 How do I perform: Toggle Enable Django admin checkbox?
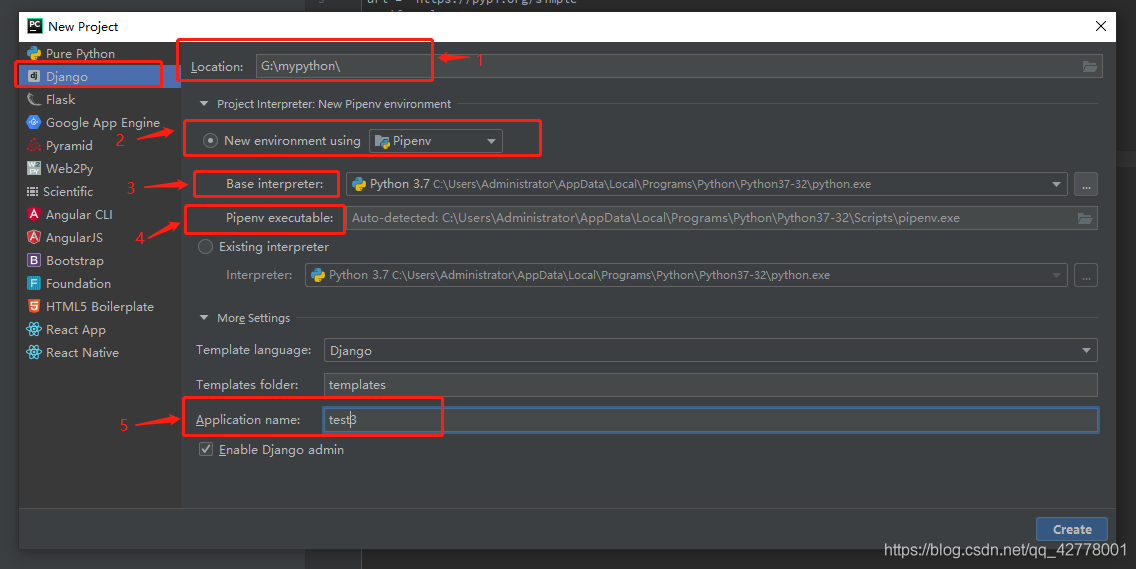pos(206,449)
